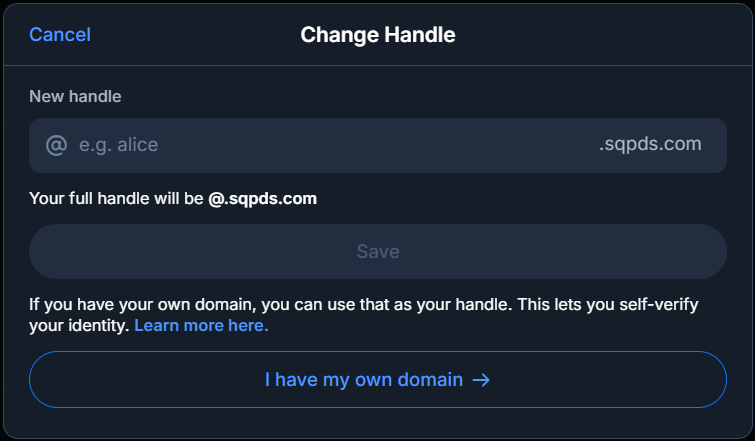The height and width of the screenshot is (441, 755).
Task: Click the blank middle of handle input box
Action: 378,145
